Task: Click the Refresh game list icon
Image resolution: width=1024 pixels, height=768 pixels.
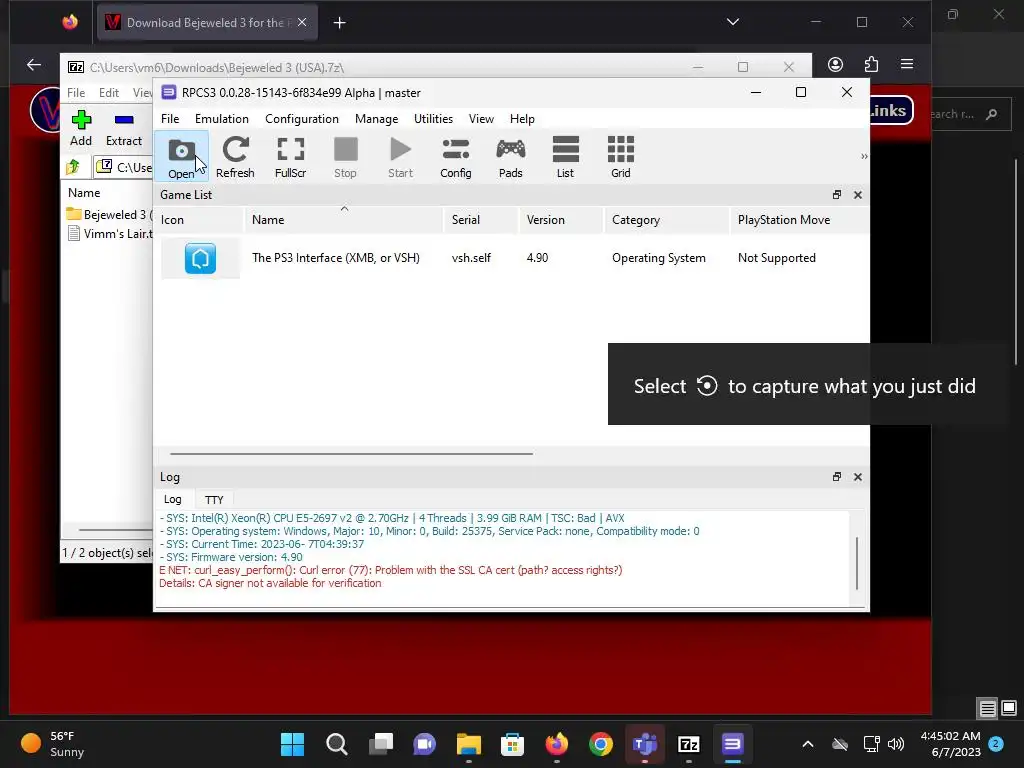Action: click(x=235, y=157)
